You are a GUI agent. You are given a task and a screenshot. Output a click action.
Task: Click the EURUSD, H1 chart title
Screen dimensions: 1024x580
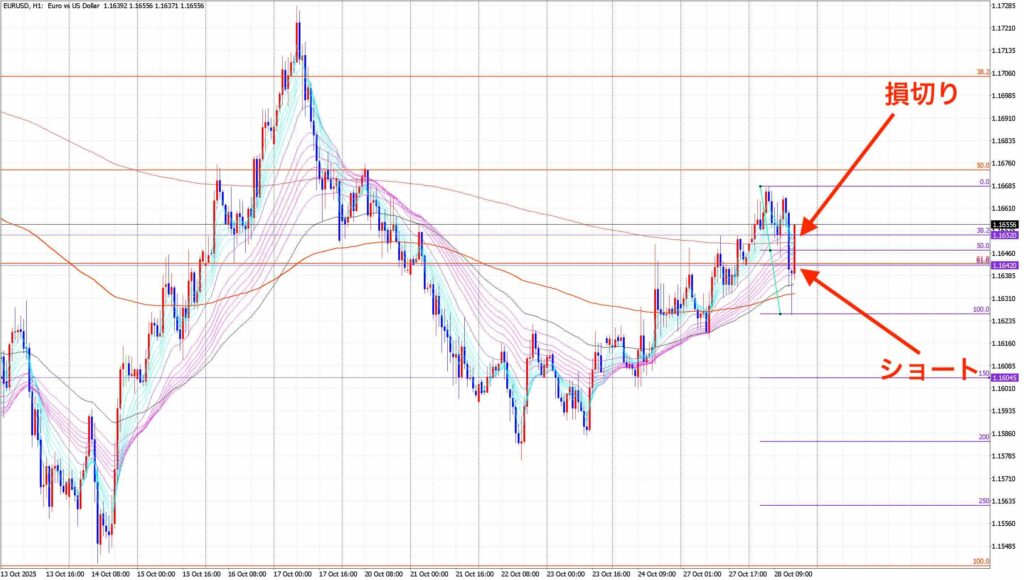tap(60, 6)
